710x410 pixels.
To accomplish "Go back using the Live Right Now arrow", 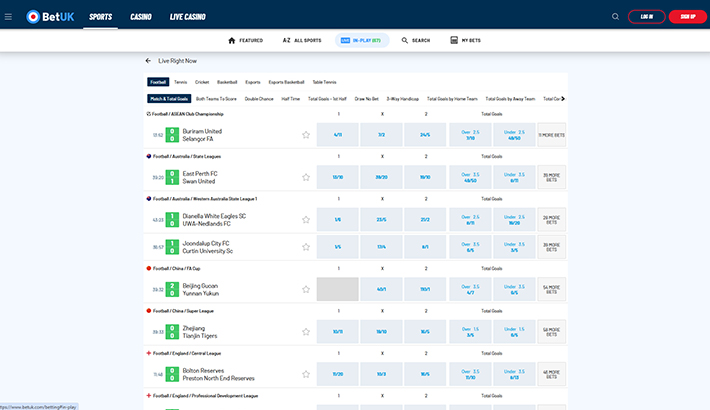I will click(148, 61).
